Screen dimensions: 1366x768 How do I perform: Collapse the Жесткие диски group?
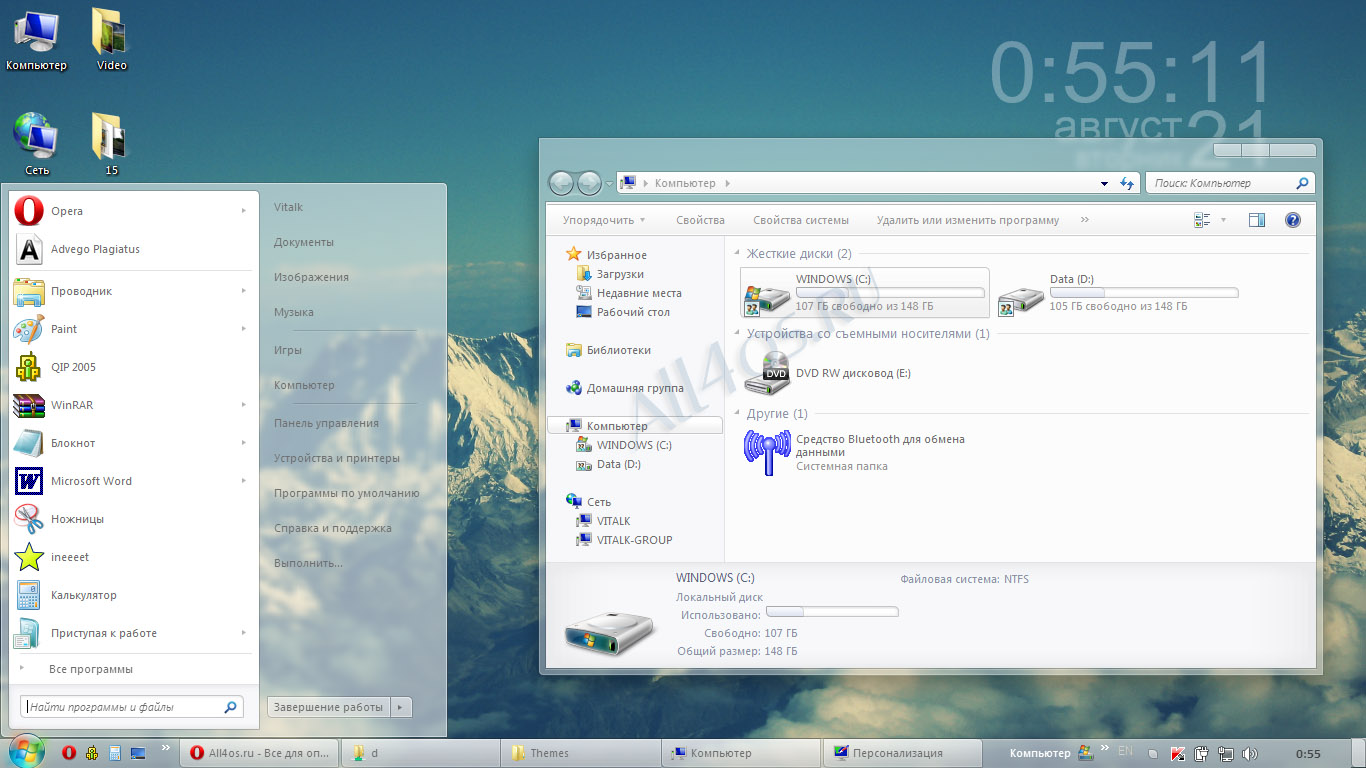tap(737, 254)
